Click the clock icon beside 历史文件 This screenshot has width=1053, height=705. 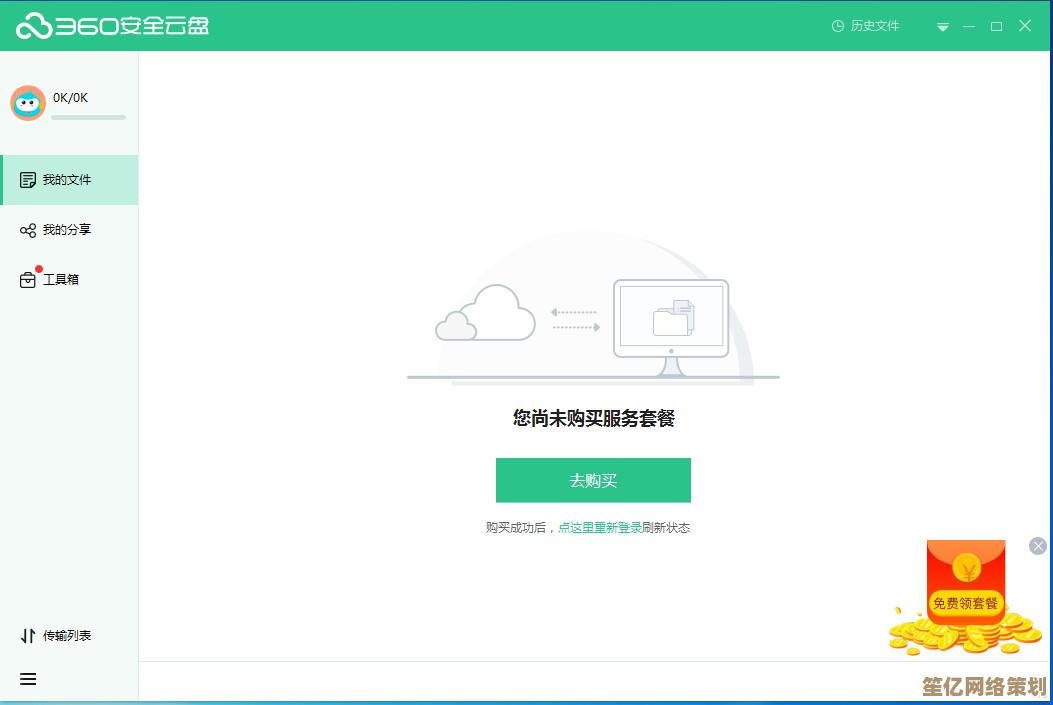coord(838,26)
